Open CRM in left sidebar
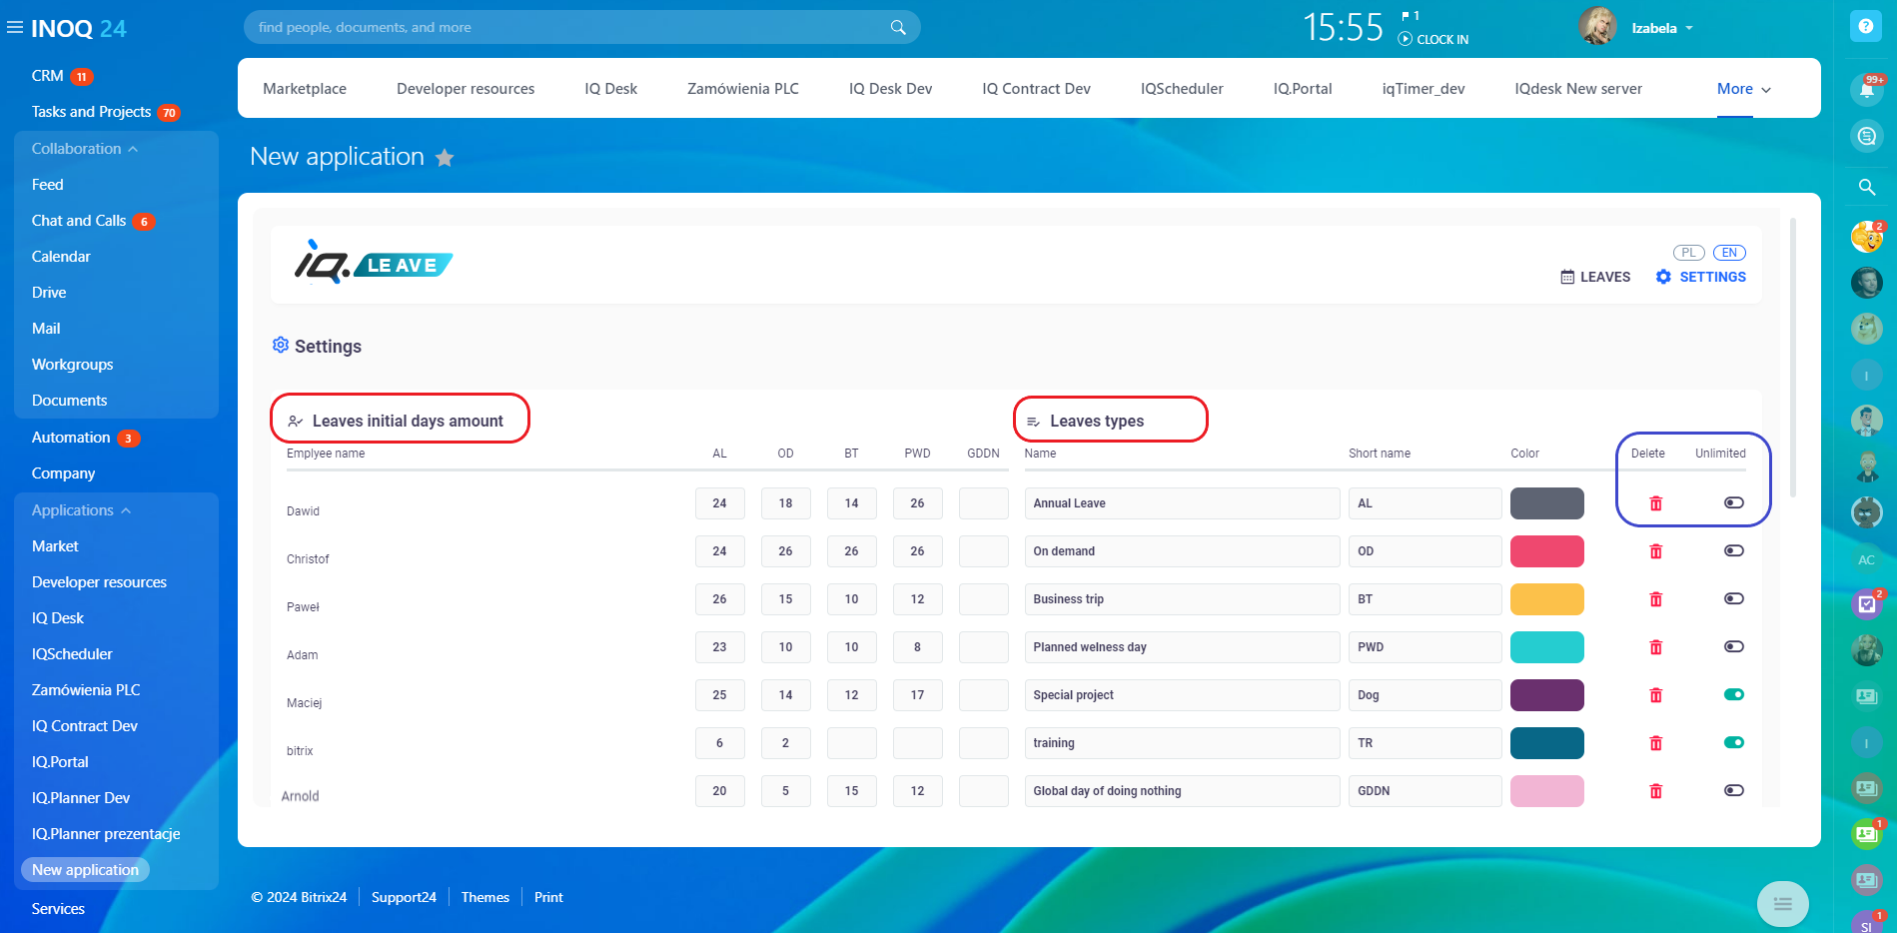The image size is (1897, 933). click(x=47, y=76)
